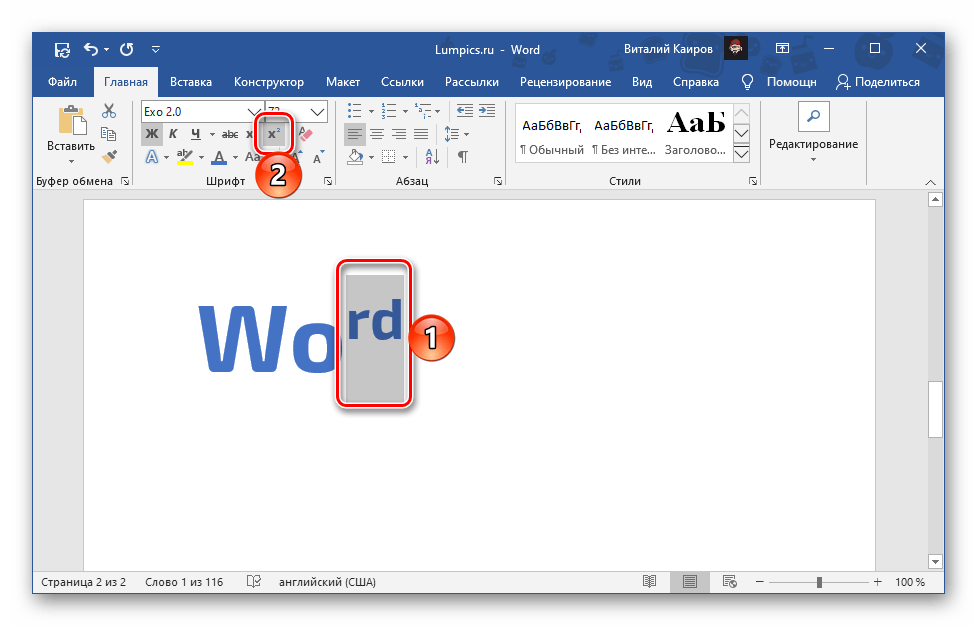This screenshot has width=977, height=626.
Task: Open Буфер обмена dialog launcher
Action: click(x=125, y=181)
